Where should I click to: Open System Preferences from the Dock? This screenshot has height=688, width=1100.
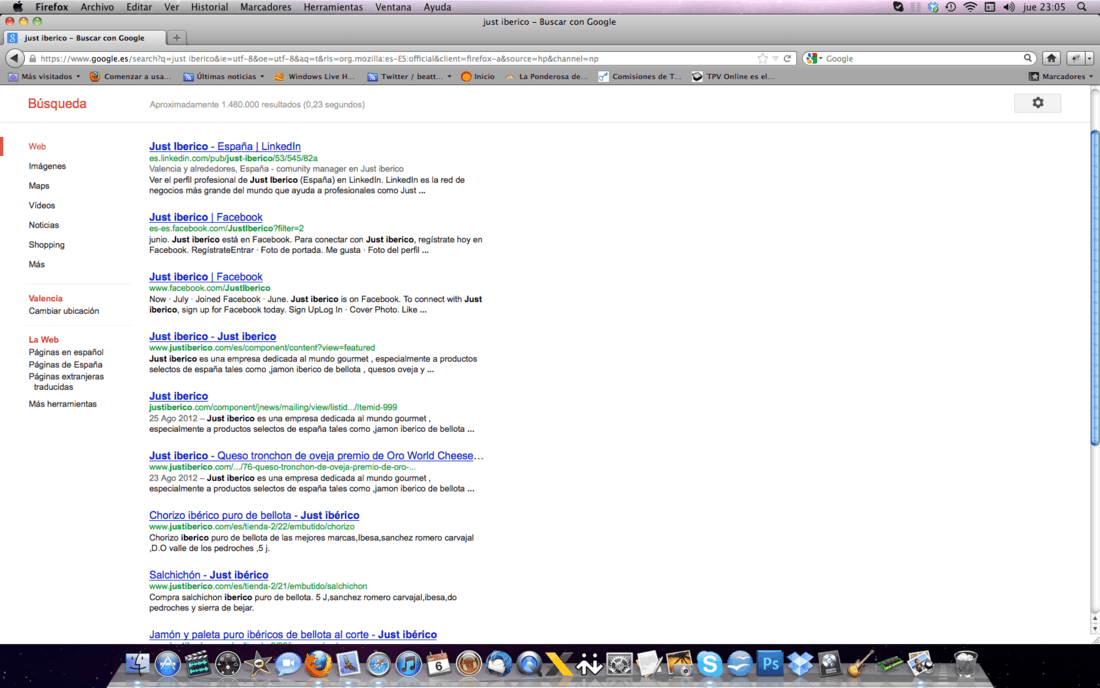pos(619,663)
